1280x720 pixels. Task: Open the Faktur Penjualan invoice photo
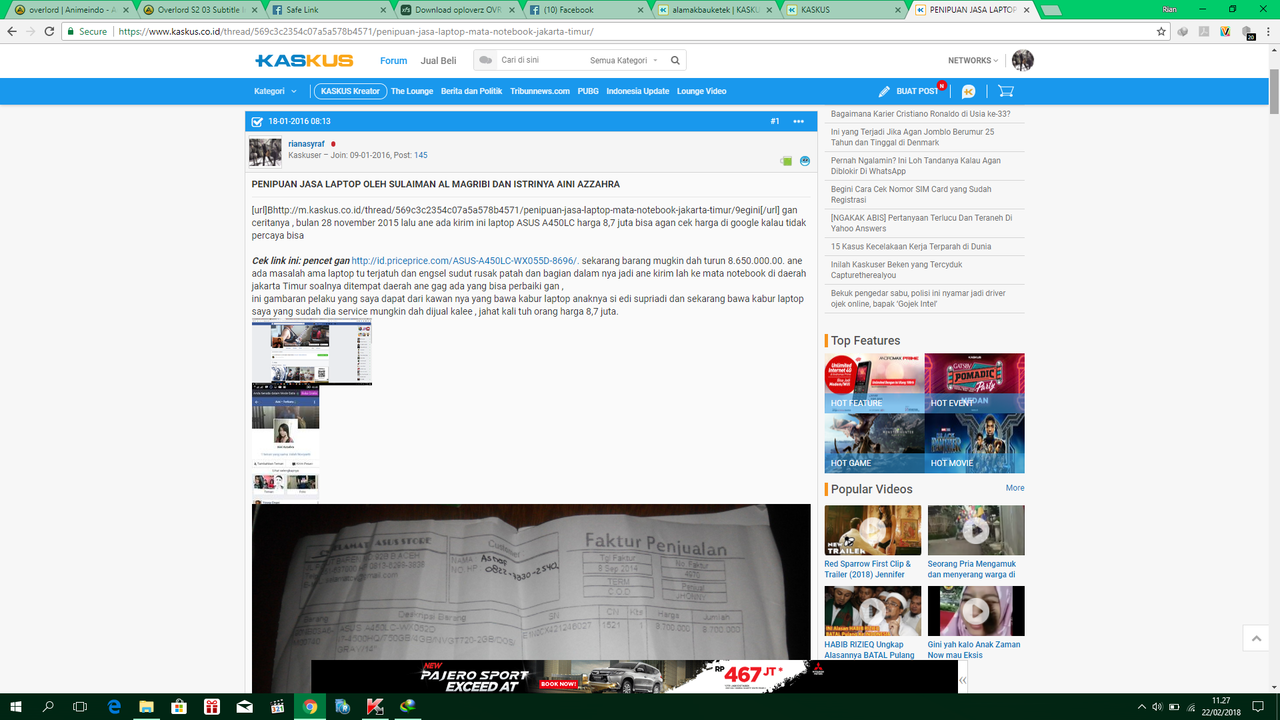tap(531, 598)
